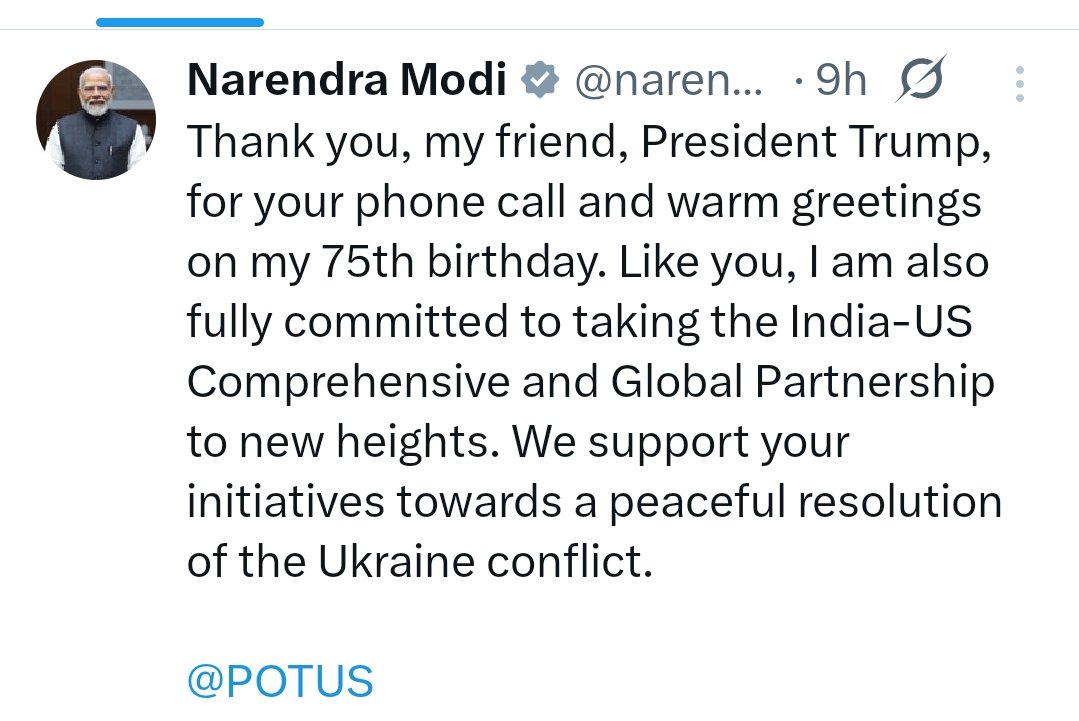Click 'We support your' sentence start
1079x721 pixels.
click(x=680, y=443)
